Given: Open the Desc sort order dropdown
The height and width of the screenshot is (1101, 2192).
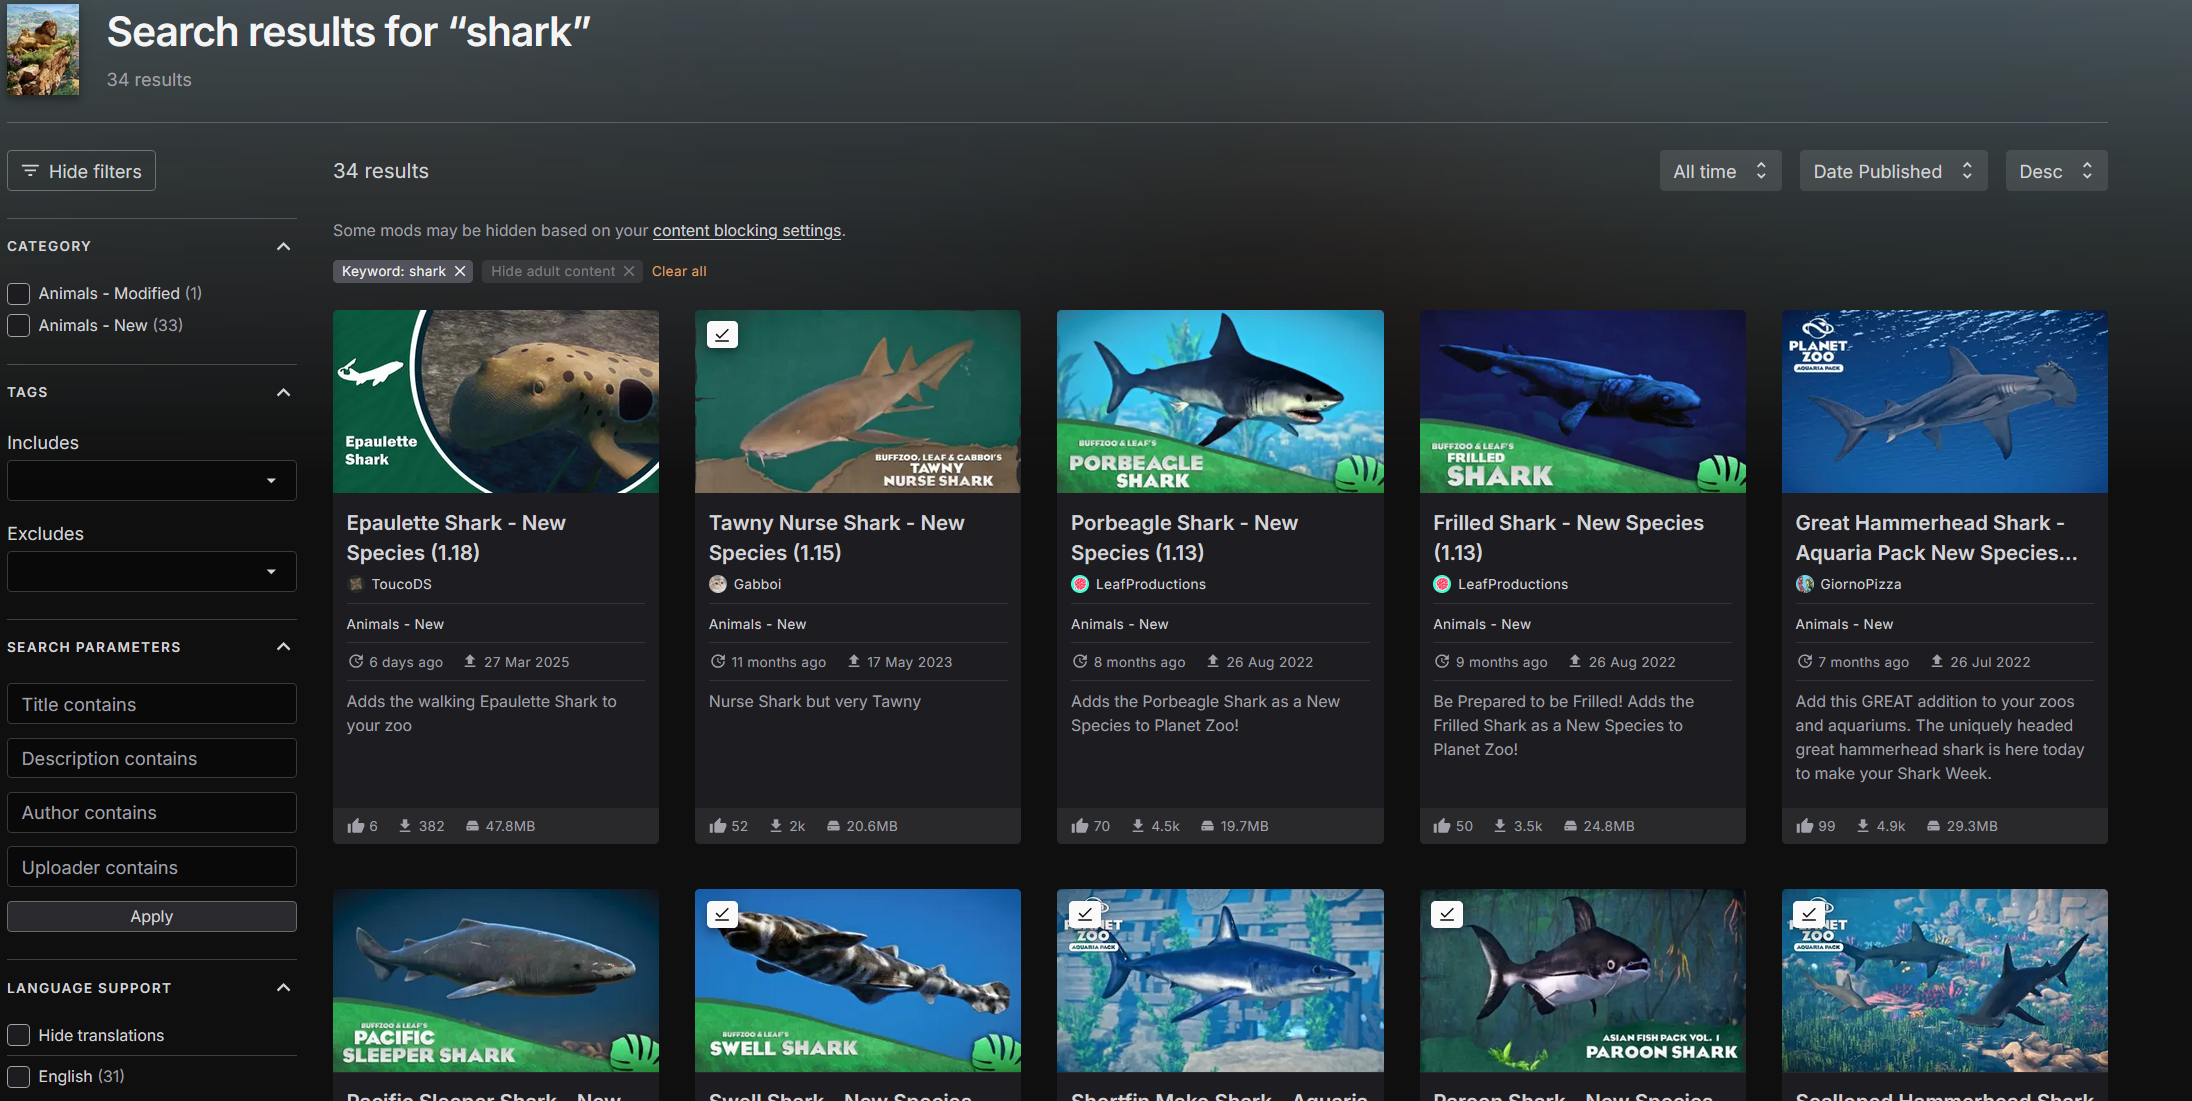Looking at the screenshot, I should (2056, 171).
